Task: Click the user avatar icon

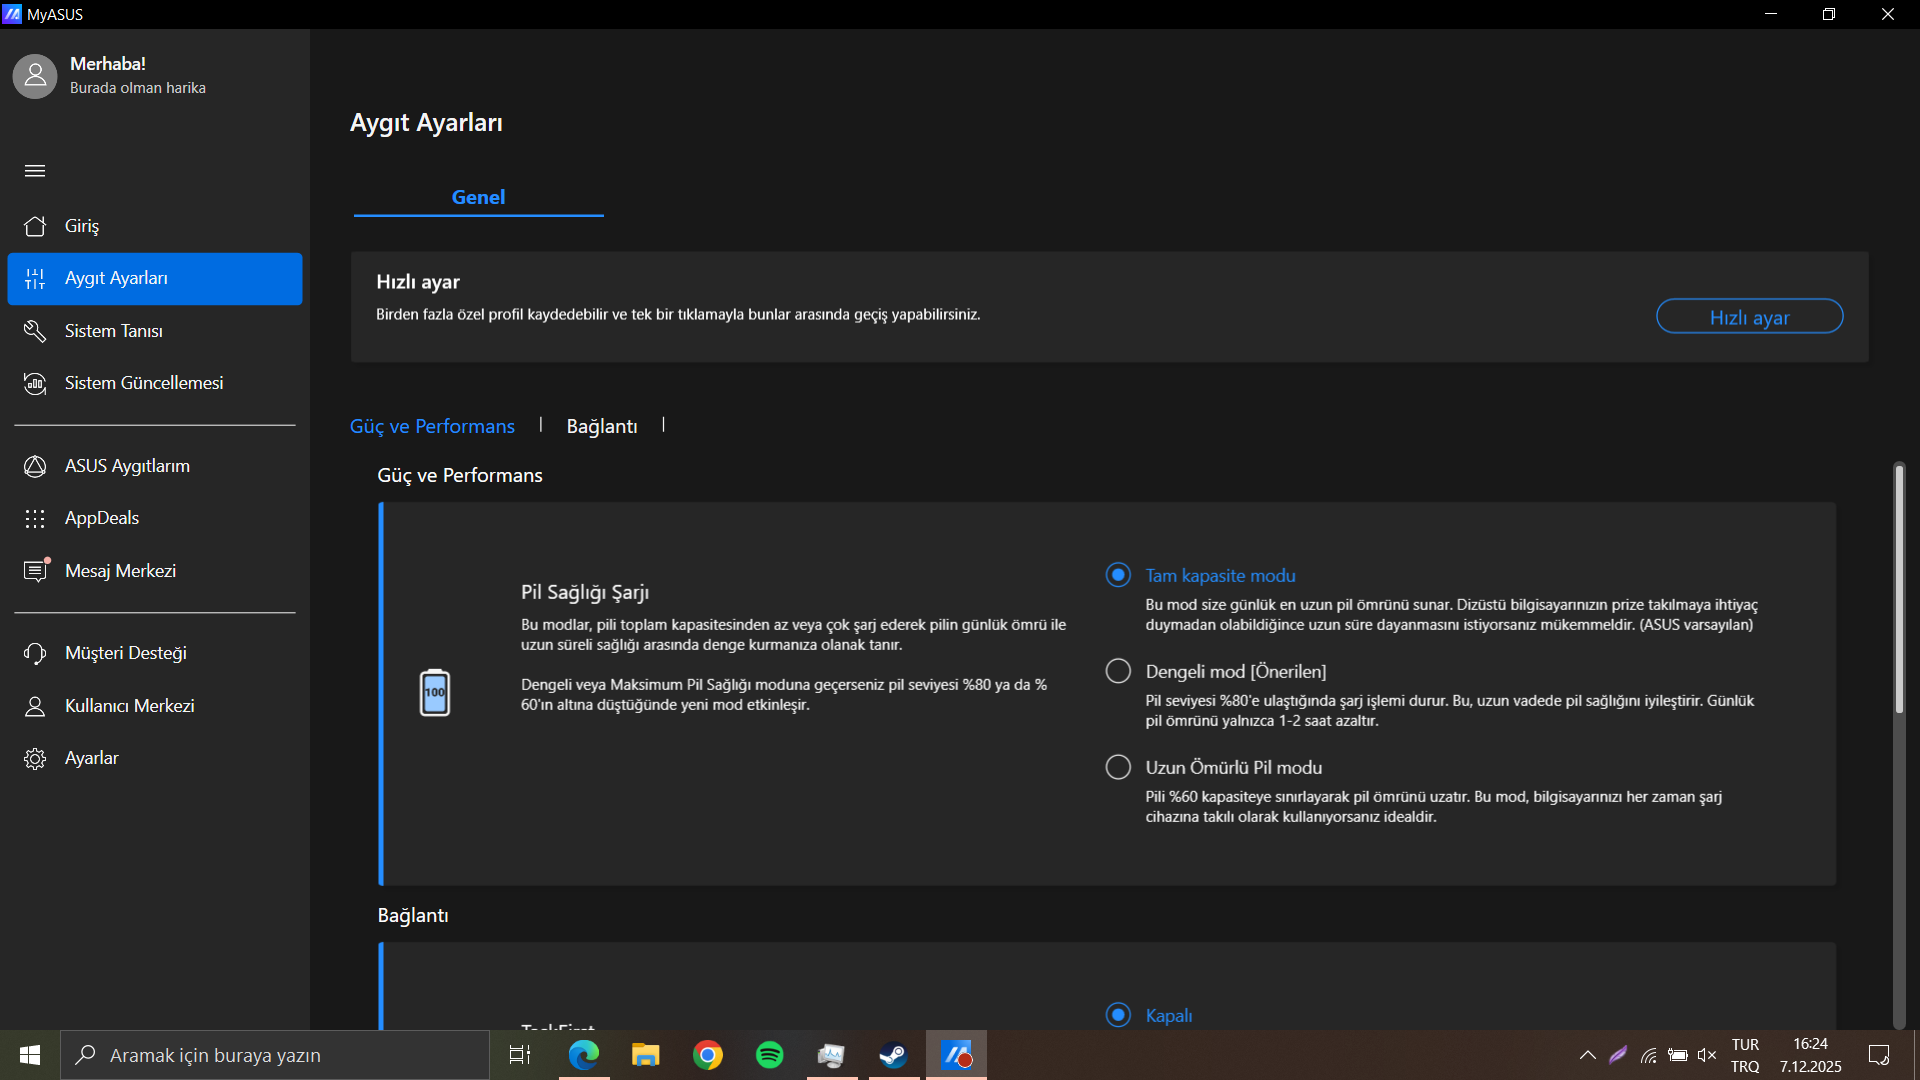Action: (x=35, y=76)
